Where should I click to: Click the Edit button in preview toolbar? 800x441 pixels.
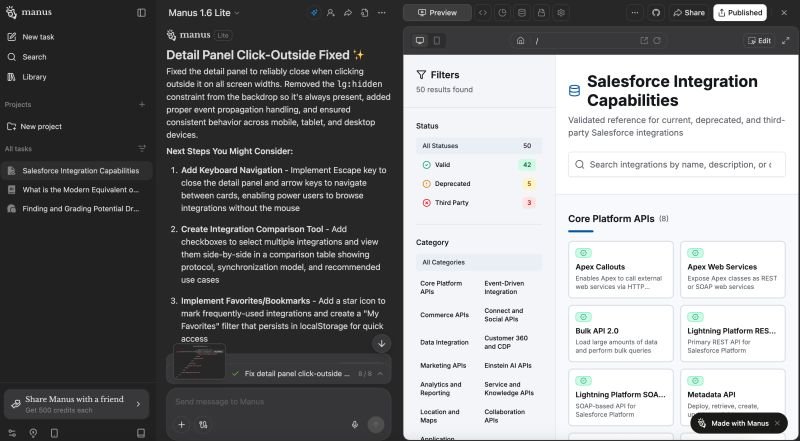[759, 41]
